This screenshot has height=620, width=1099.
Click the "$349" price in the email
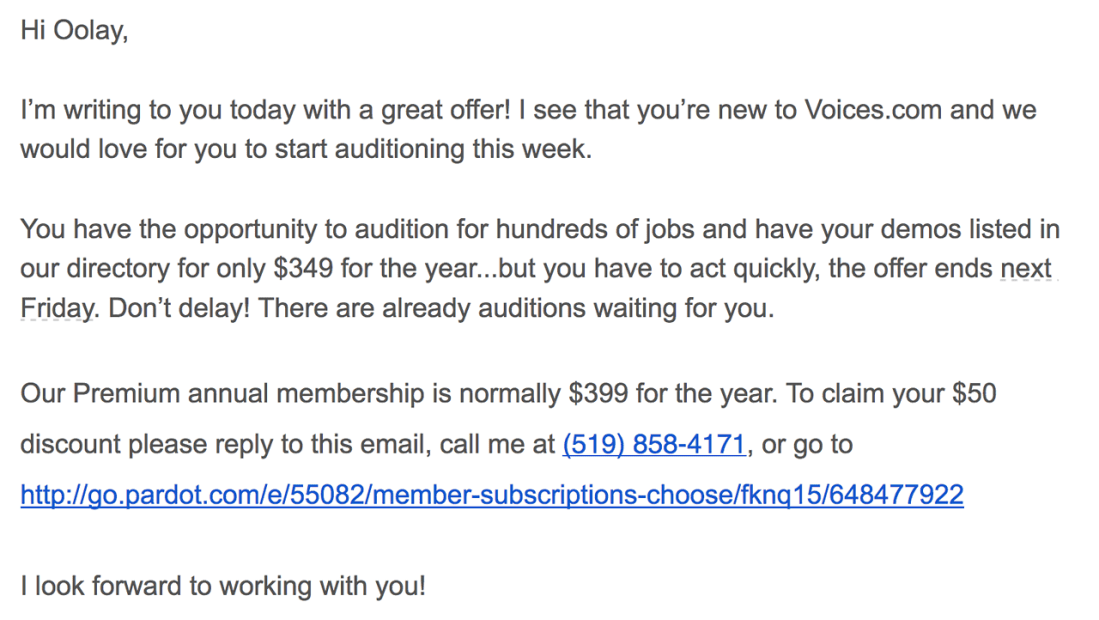pos(293,269)
